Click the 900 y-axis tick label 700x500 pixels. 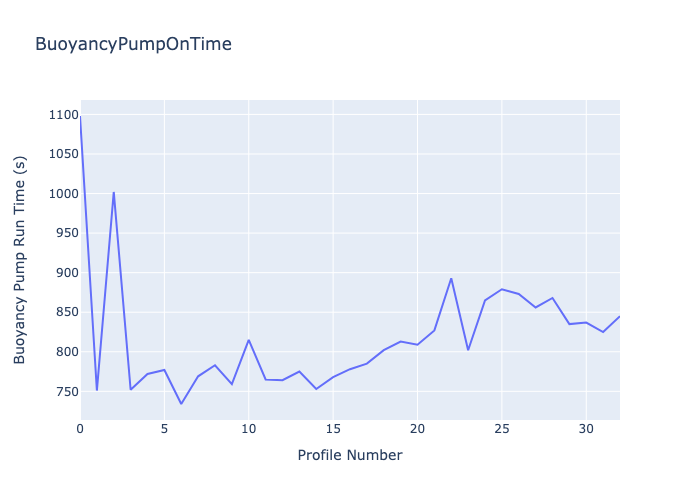tap(65, 273)
